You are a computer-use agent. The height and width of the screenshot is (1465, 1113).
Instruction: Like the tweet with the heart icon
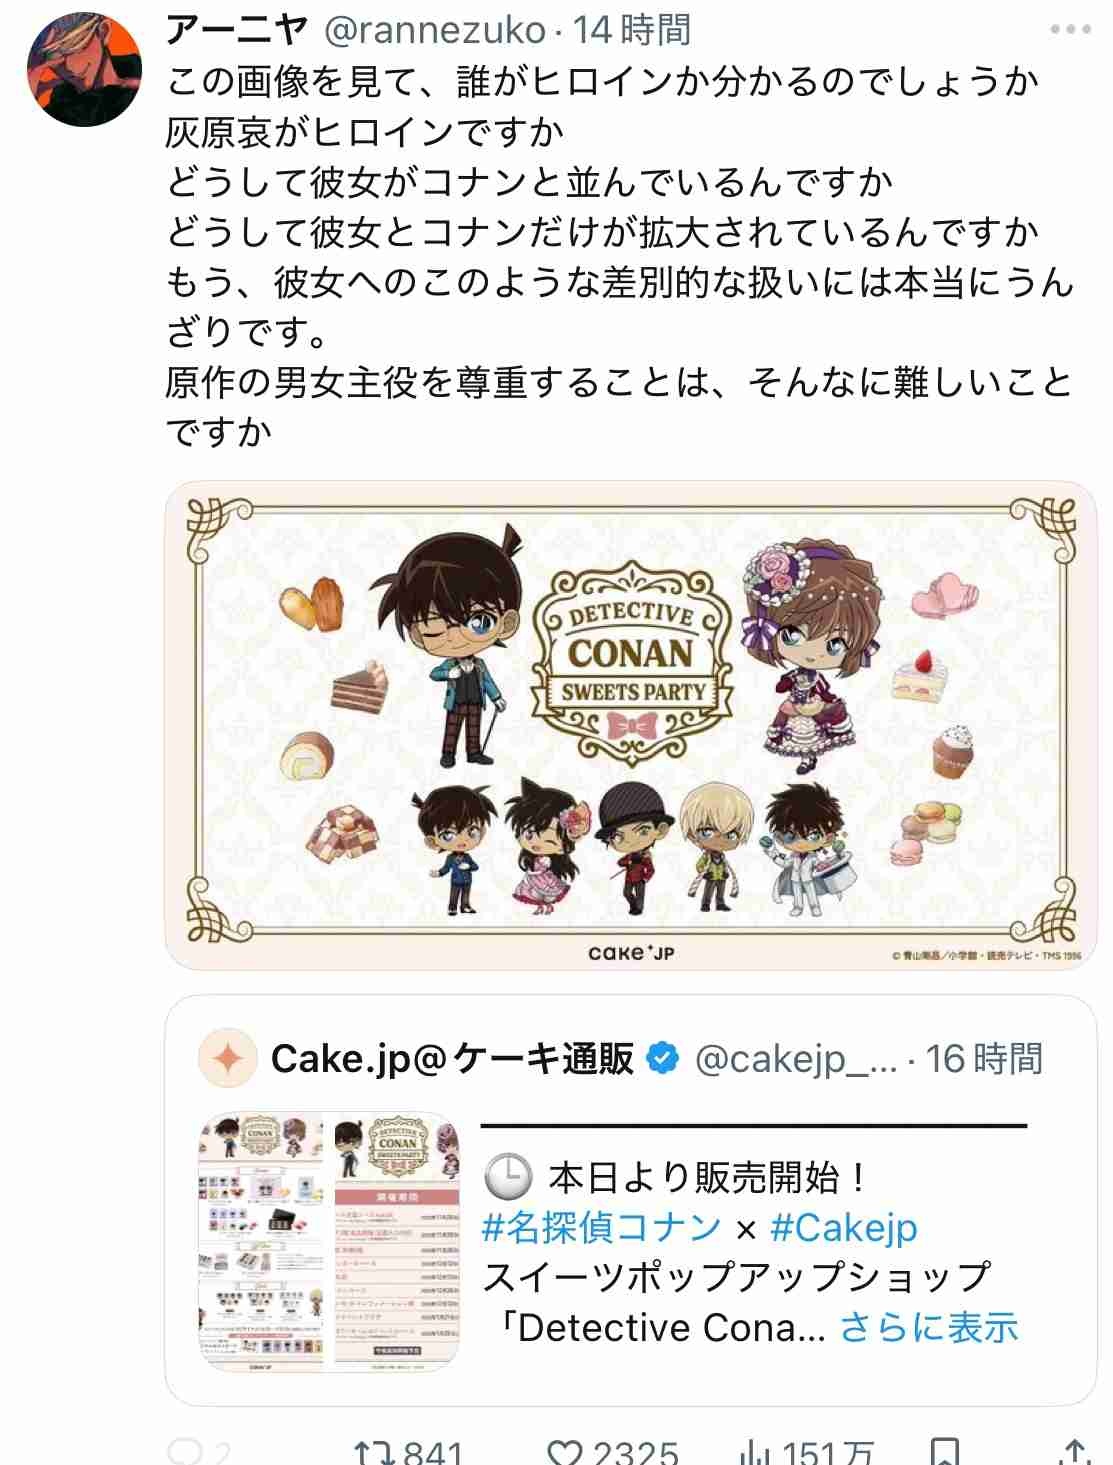566,1452
